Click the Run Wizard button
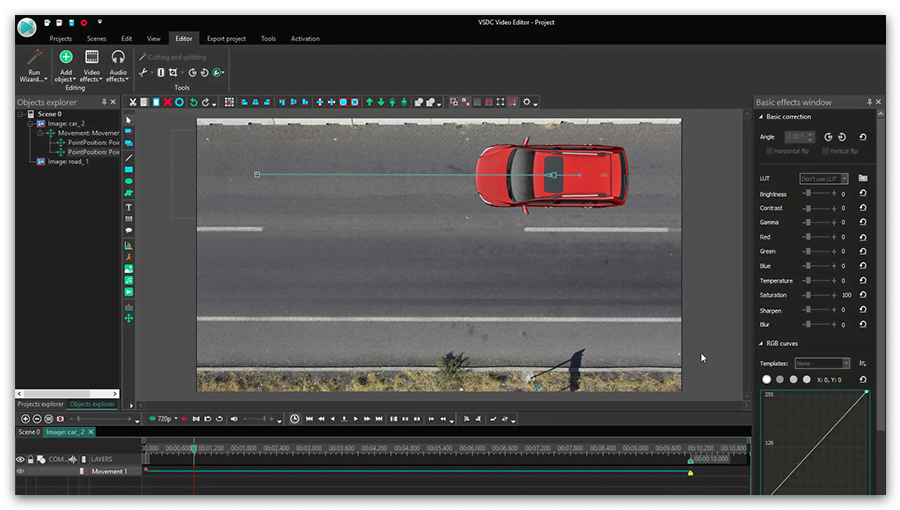 (34, 63)
